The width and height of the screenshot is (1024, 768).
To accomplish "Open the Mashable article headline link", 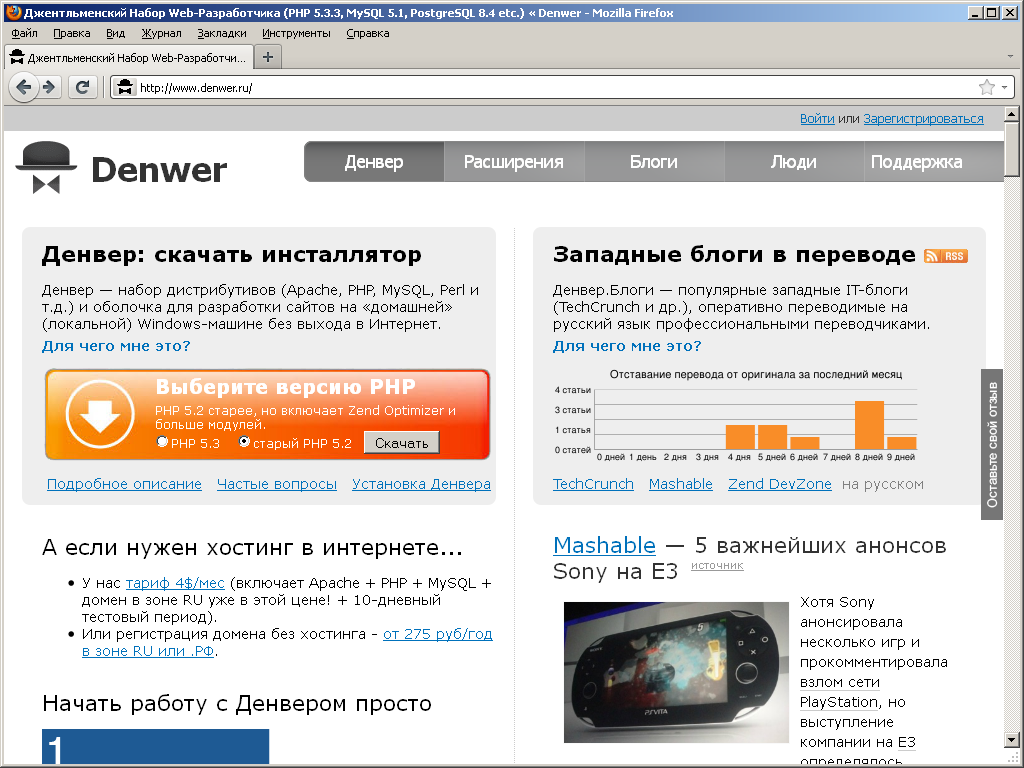I will pos(604,545).
